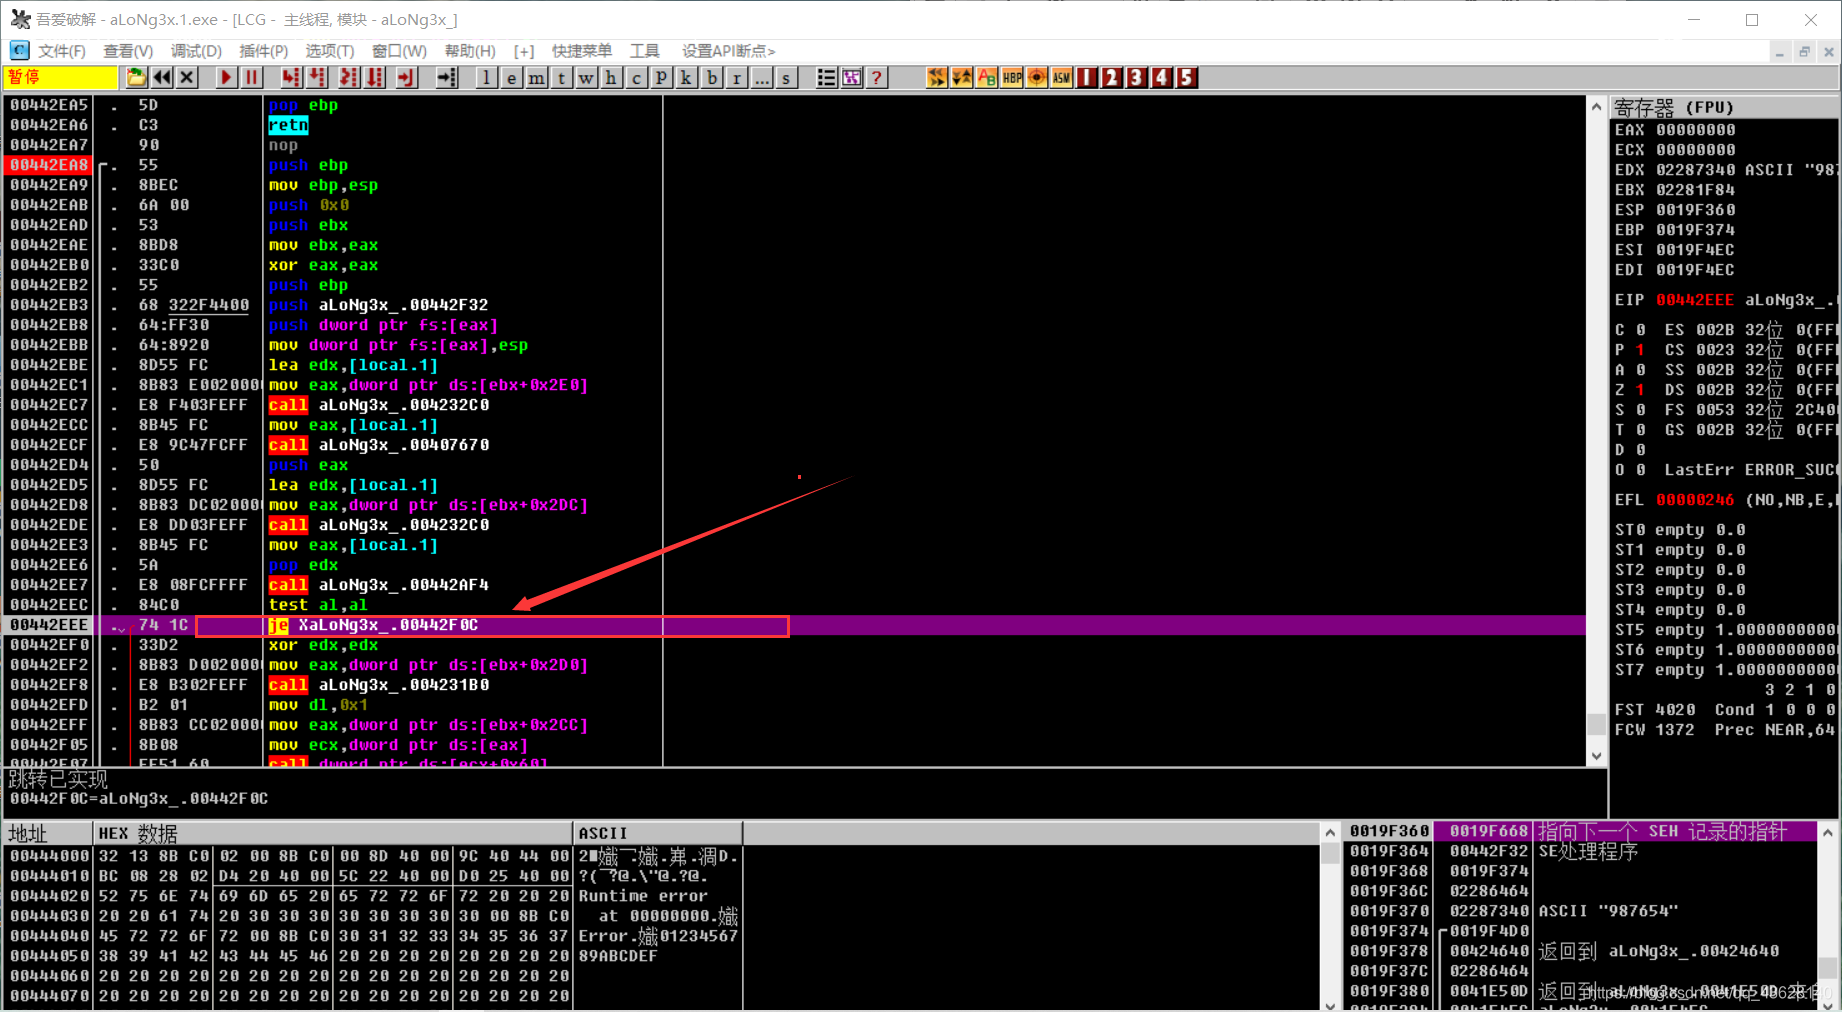Click the Trace Over toolbar icon
The width and height of the screenshot is (1842, 1012).
[x=376, y=77]
